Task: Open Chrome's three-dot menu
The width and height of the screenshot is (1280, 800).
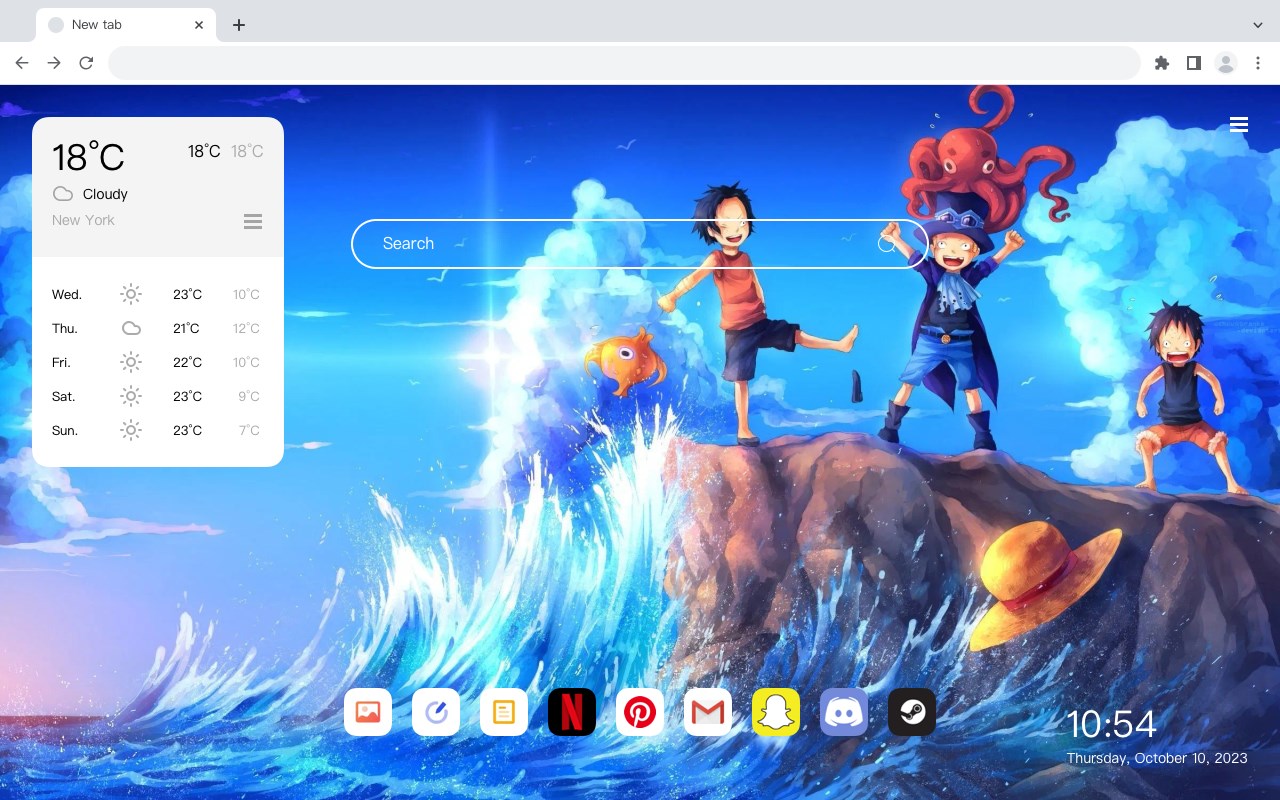Action: (x=1258, y=63)
